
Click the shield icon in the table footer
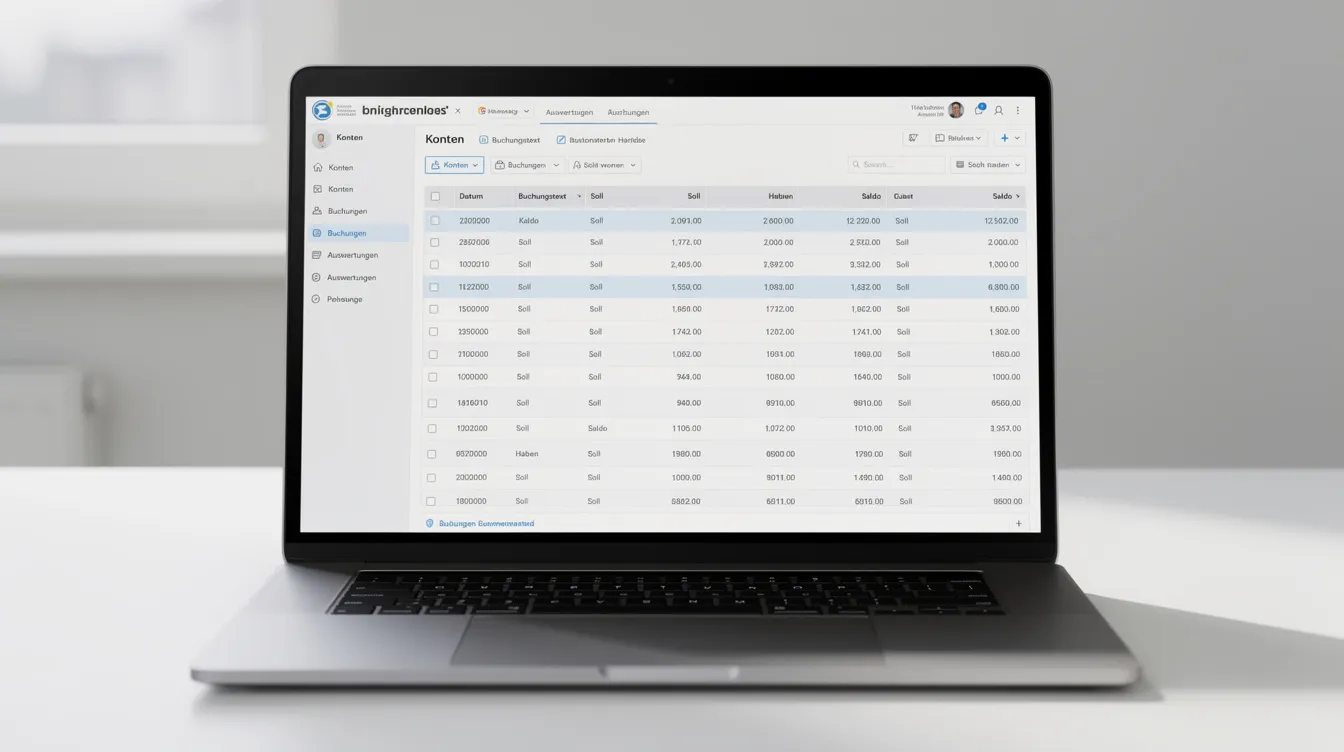click(430, 523)
